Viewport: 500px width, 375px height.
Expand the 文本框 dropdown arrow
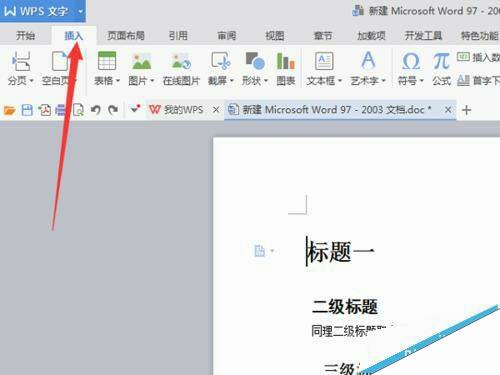[x=340, y=81]
